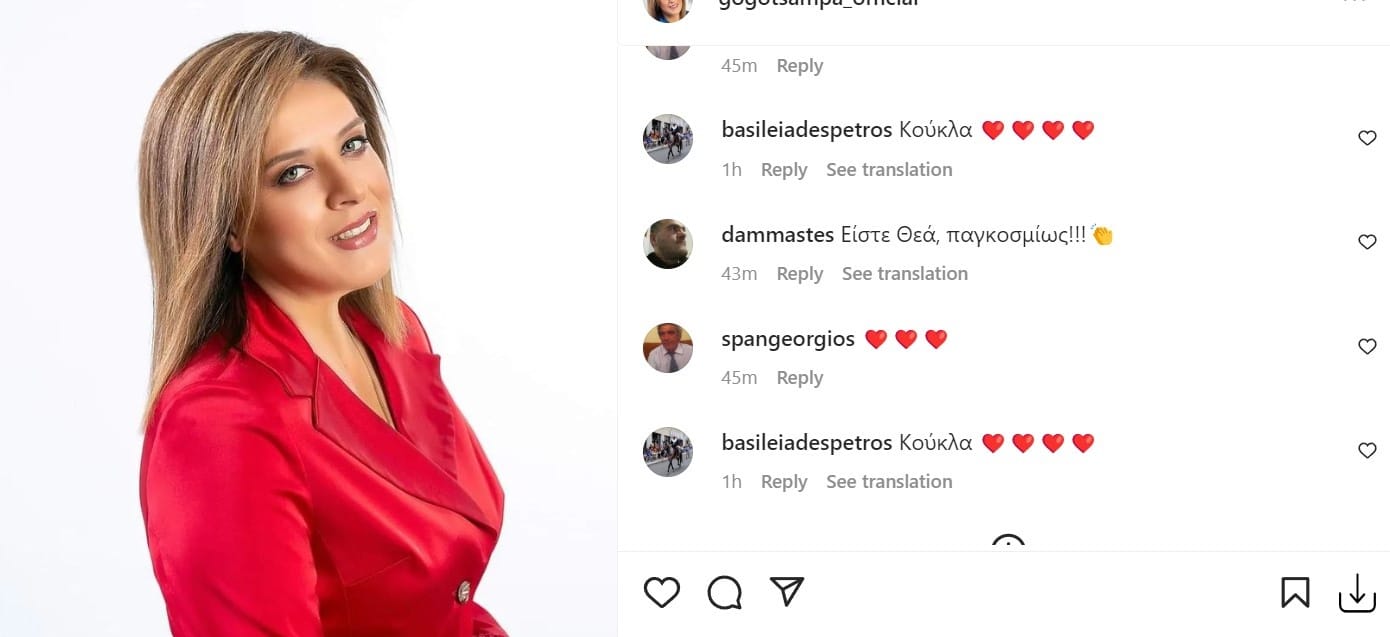
Task: View the woman in red photo
Action: (x=309, y=318)
